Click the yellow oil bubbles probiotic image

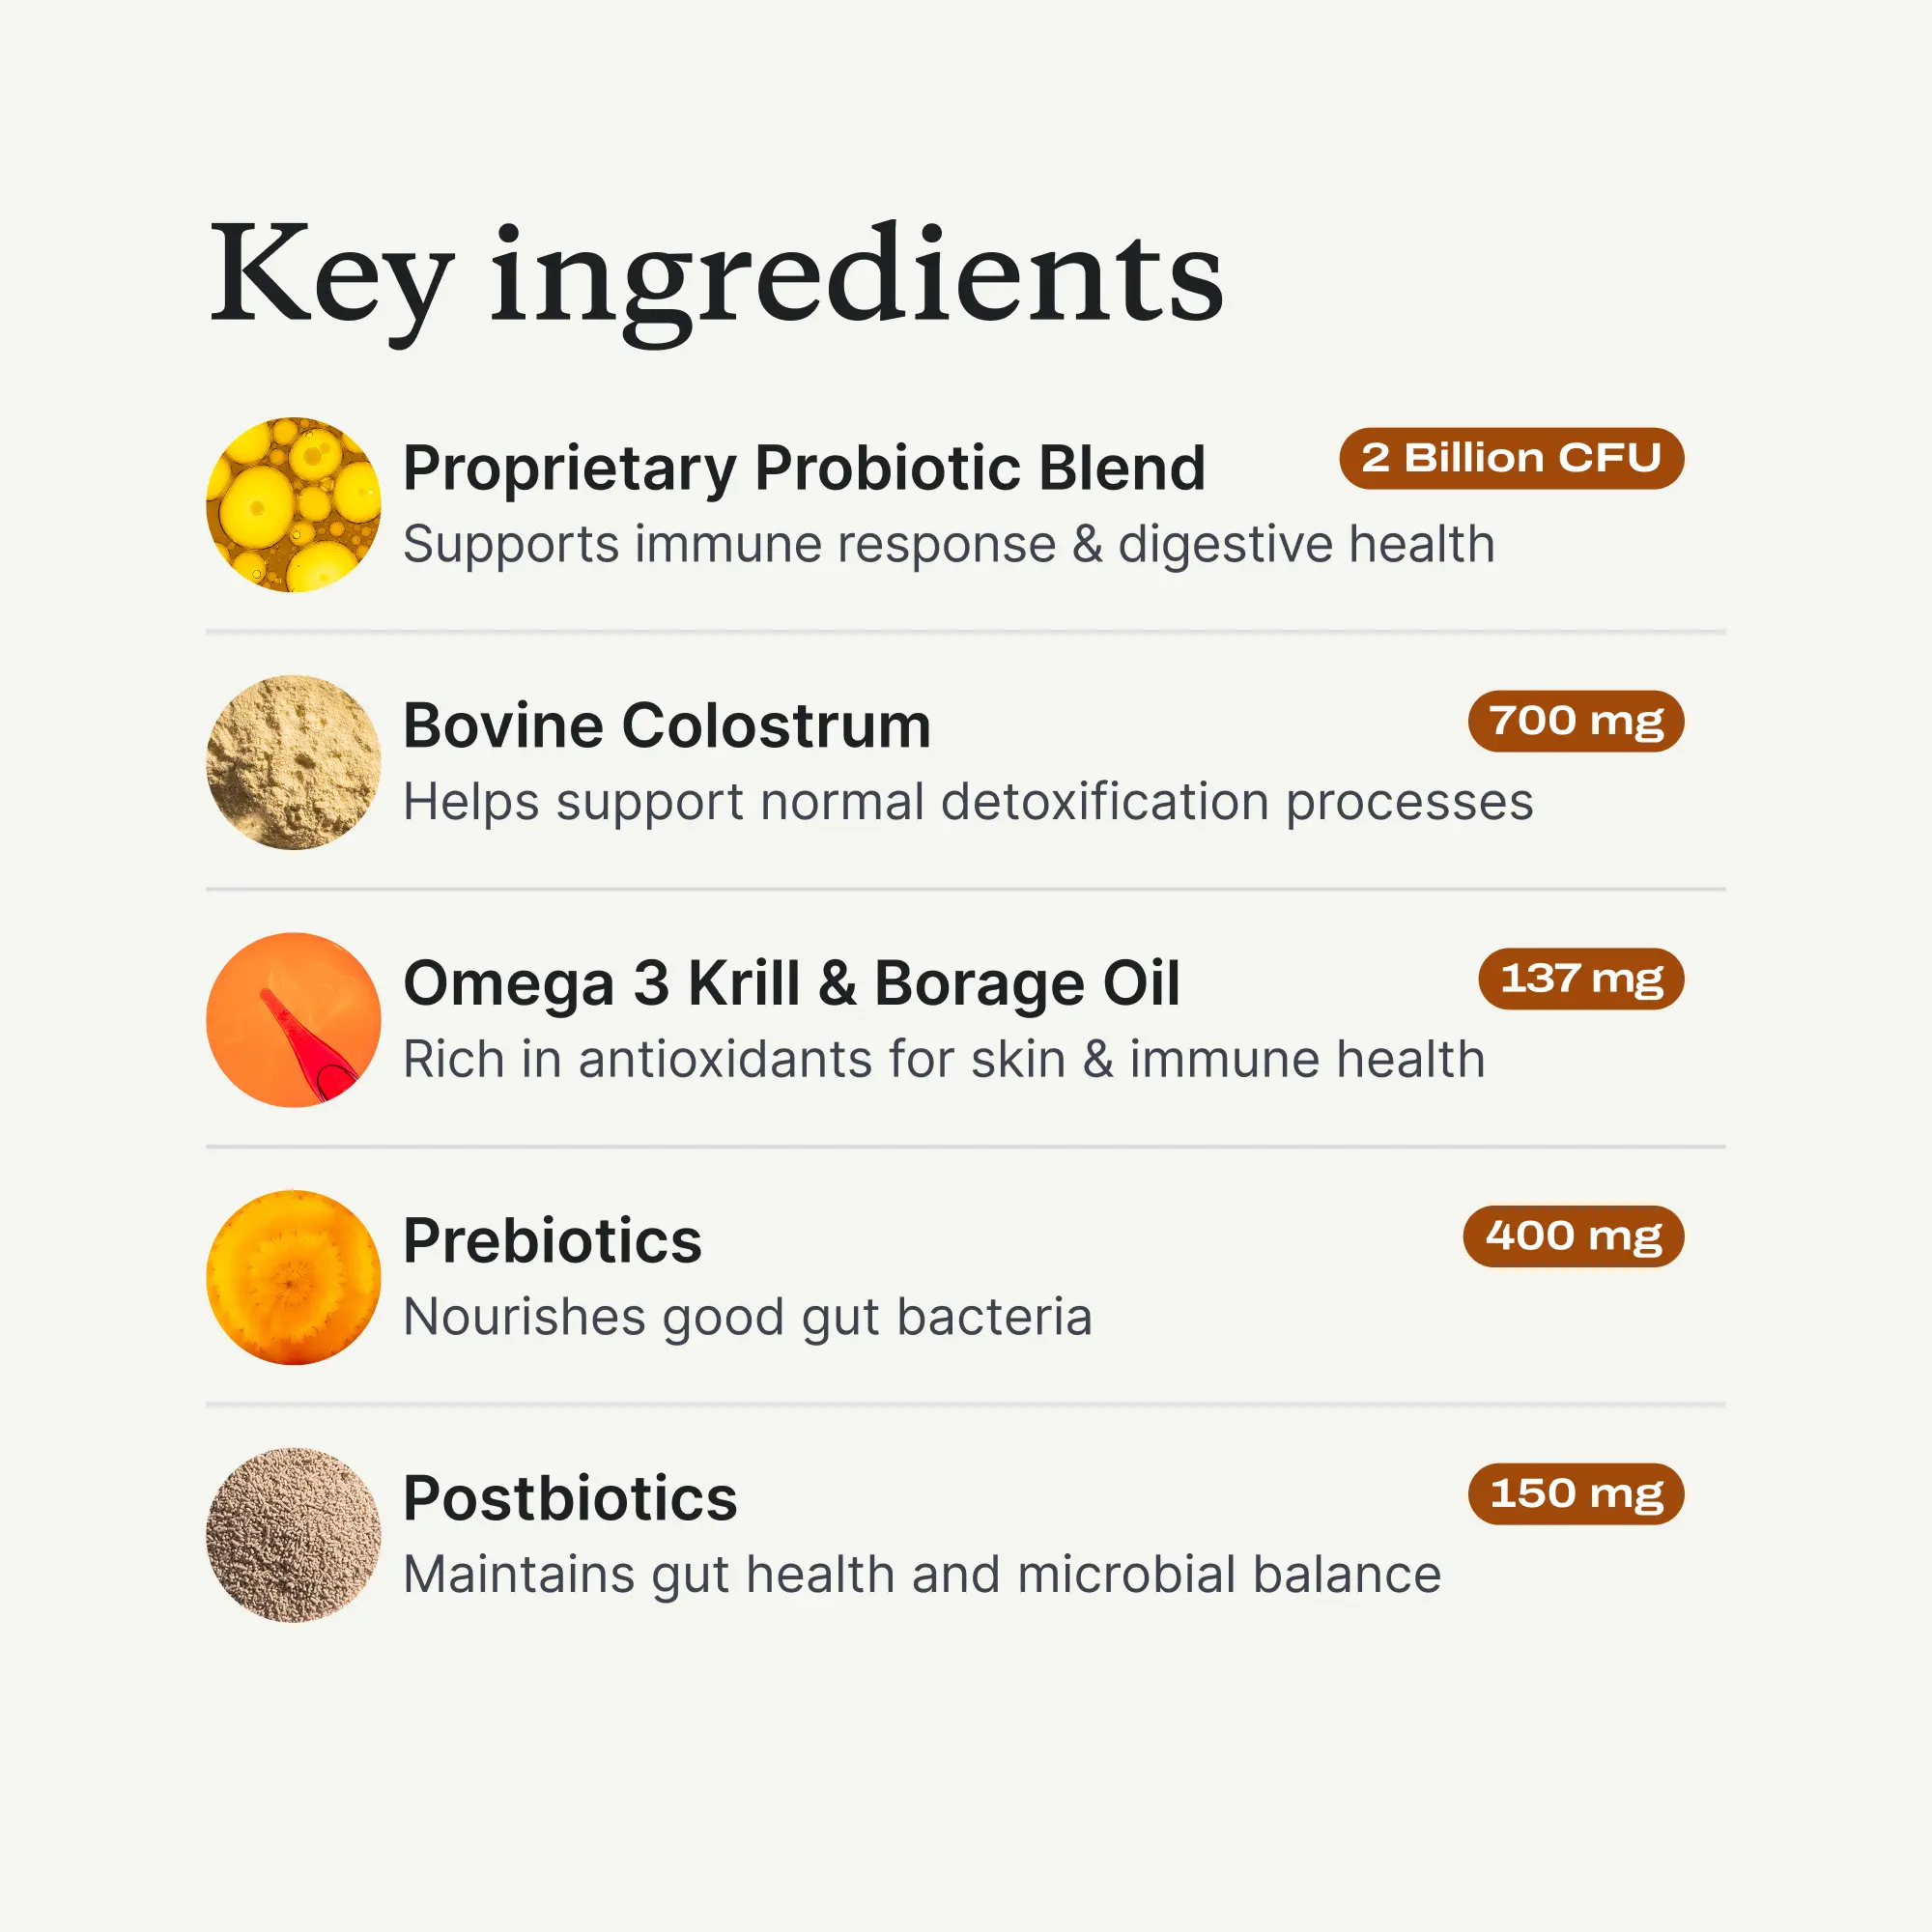293,505
